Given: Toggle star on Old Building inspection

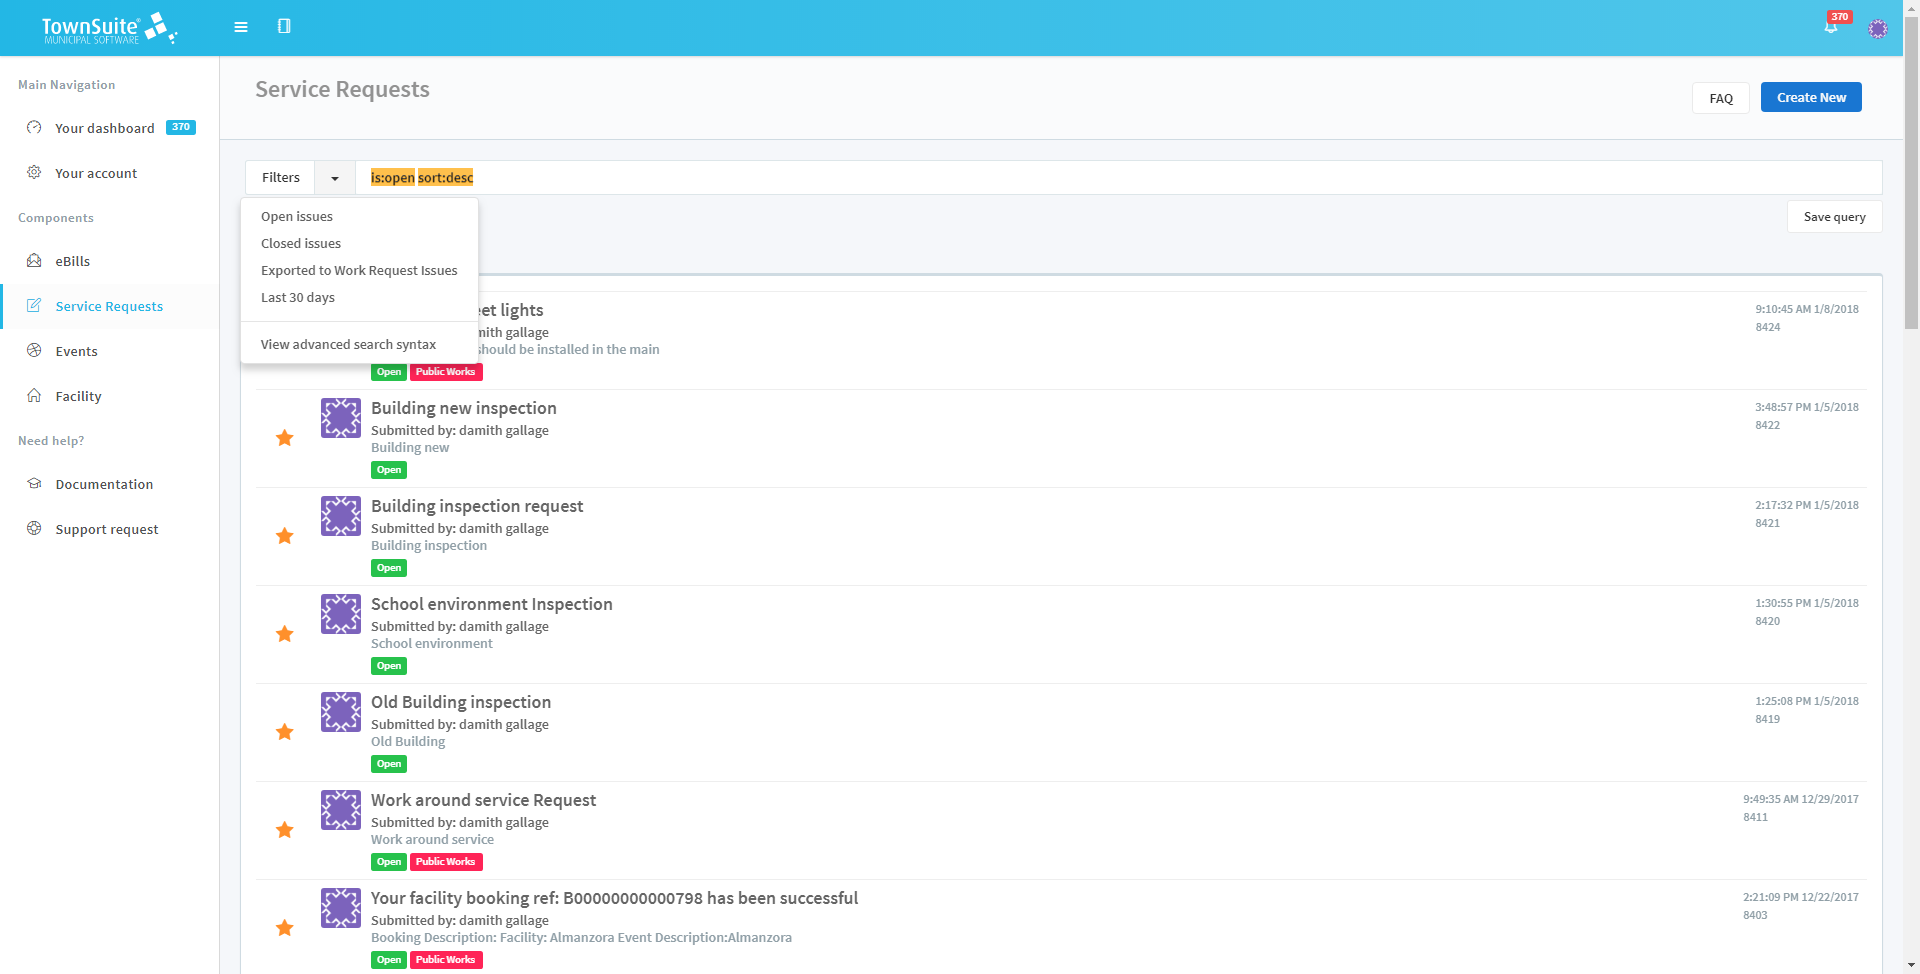Looking at the screenshot, I should click(285, 732).
